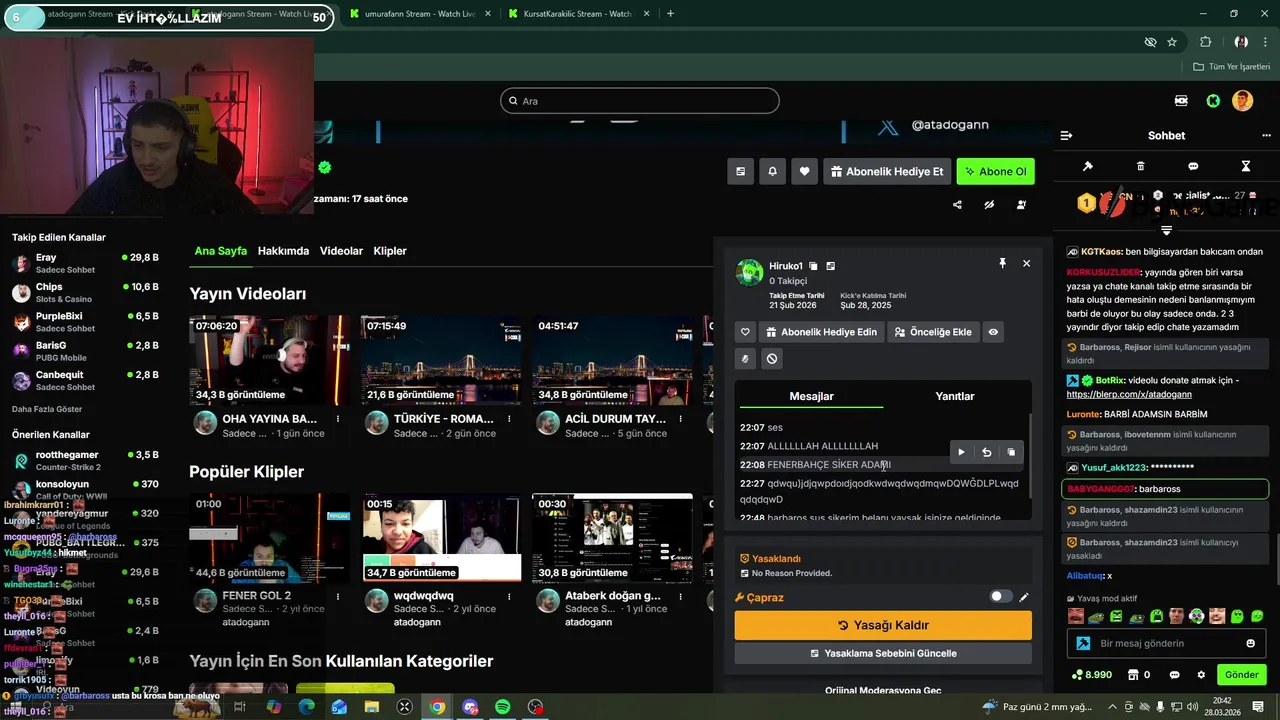Open the Ataberk doğan clip thumbnail
The width and height of the screenshot is (1280, 720).
pos(612,537)
